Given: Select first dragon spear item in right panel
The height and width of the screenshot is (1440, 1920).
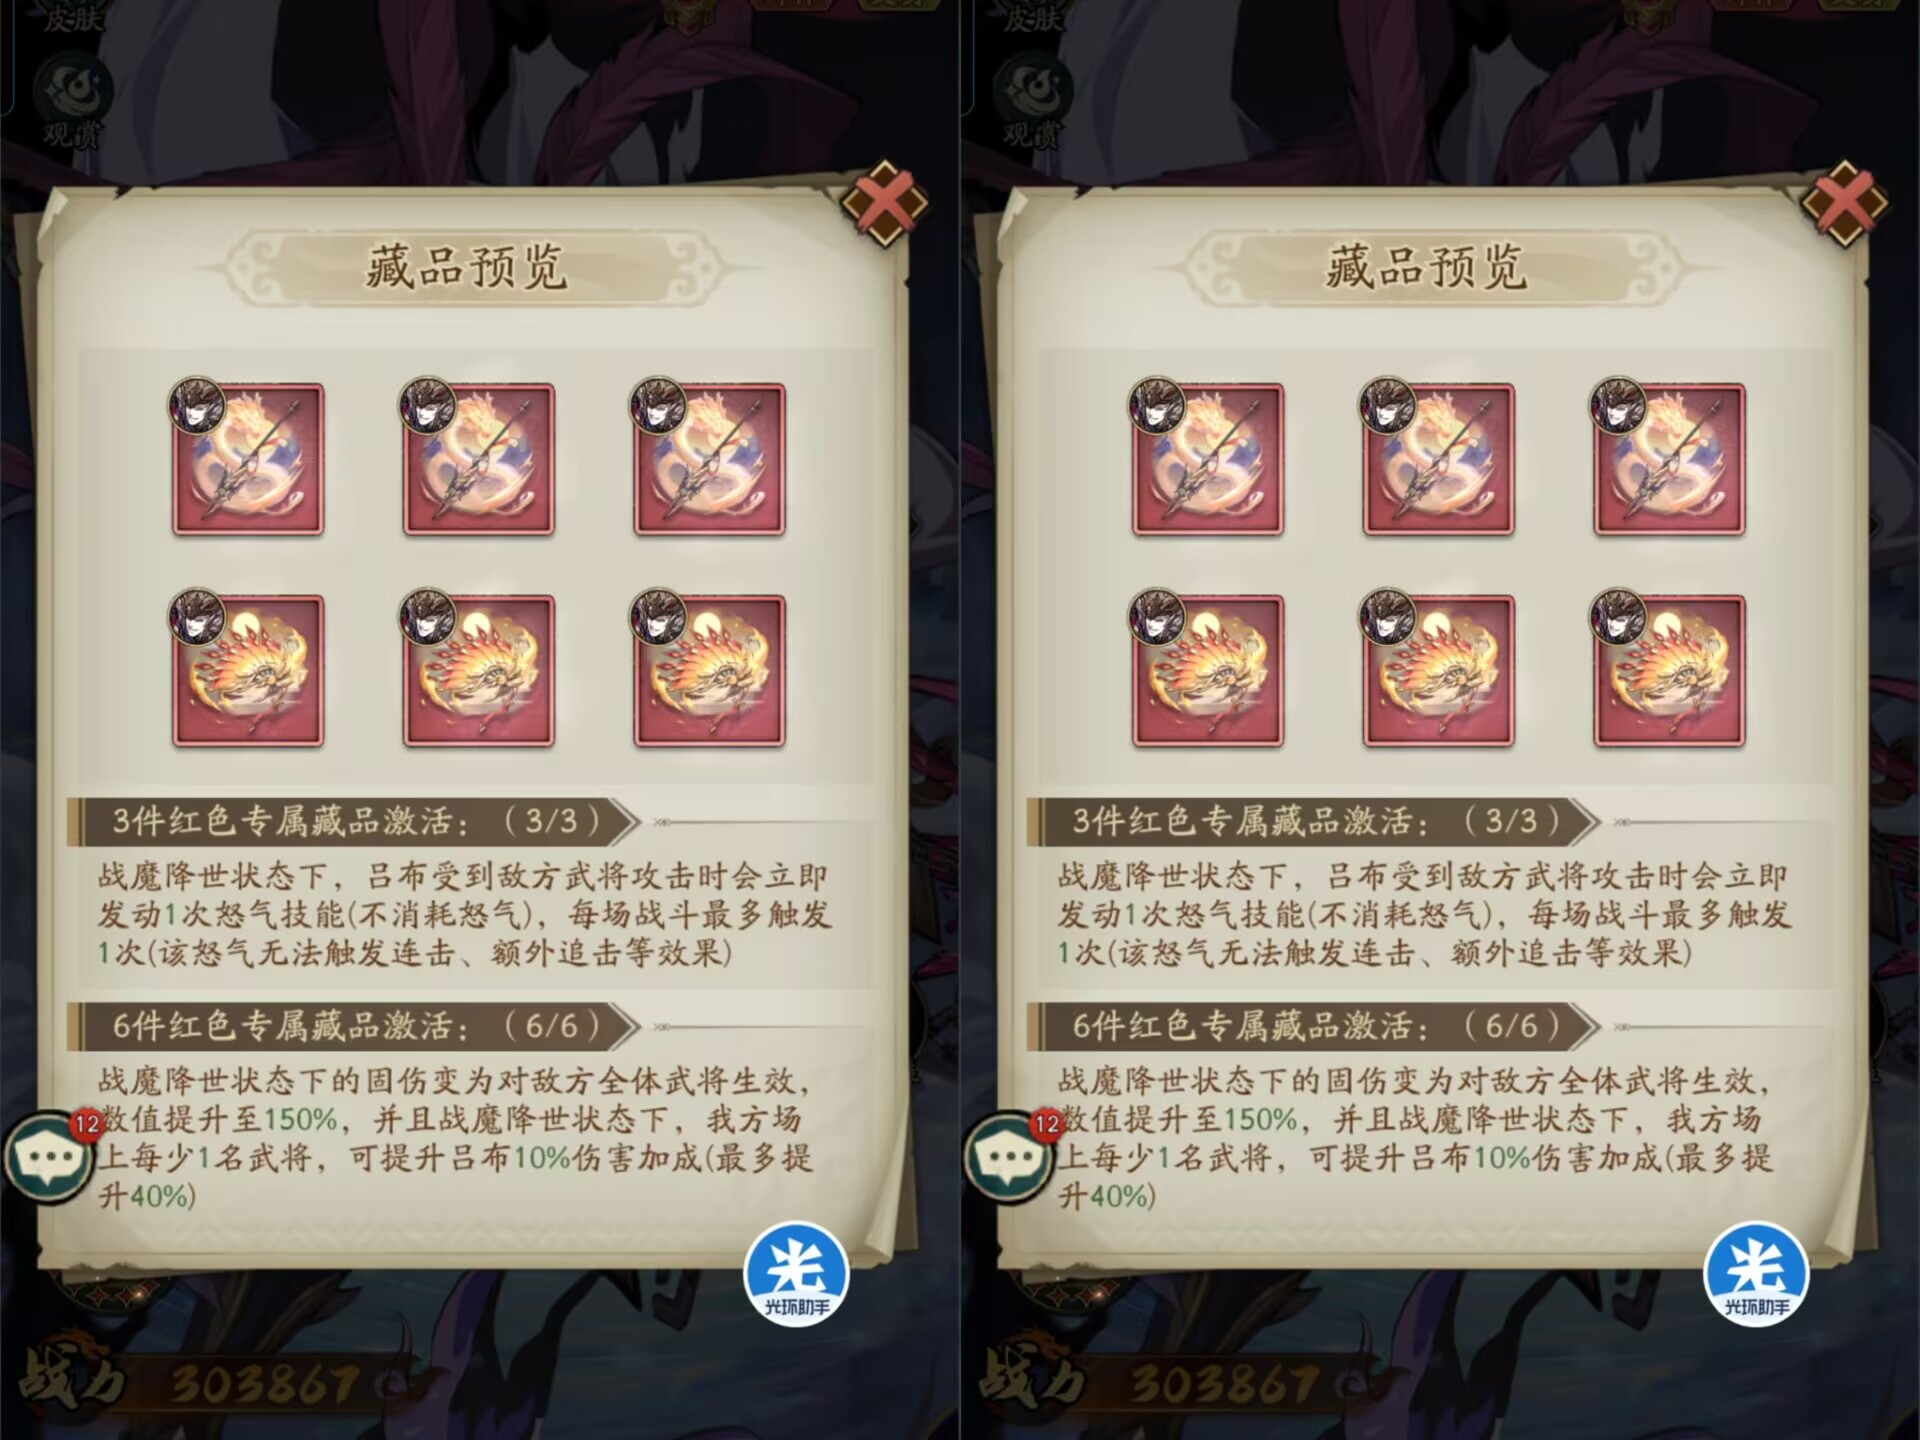Looking at the screenshot, I should coord(1208,459).
